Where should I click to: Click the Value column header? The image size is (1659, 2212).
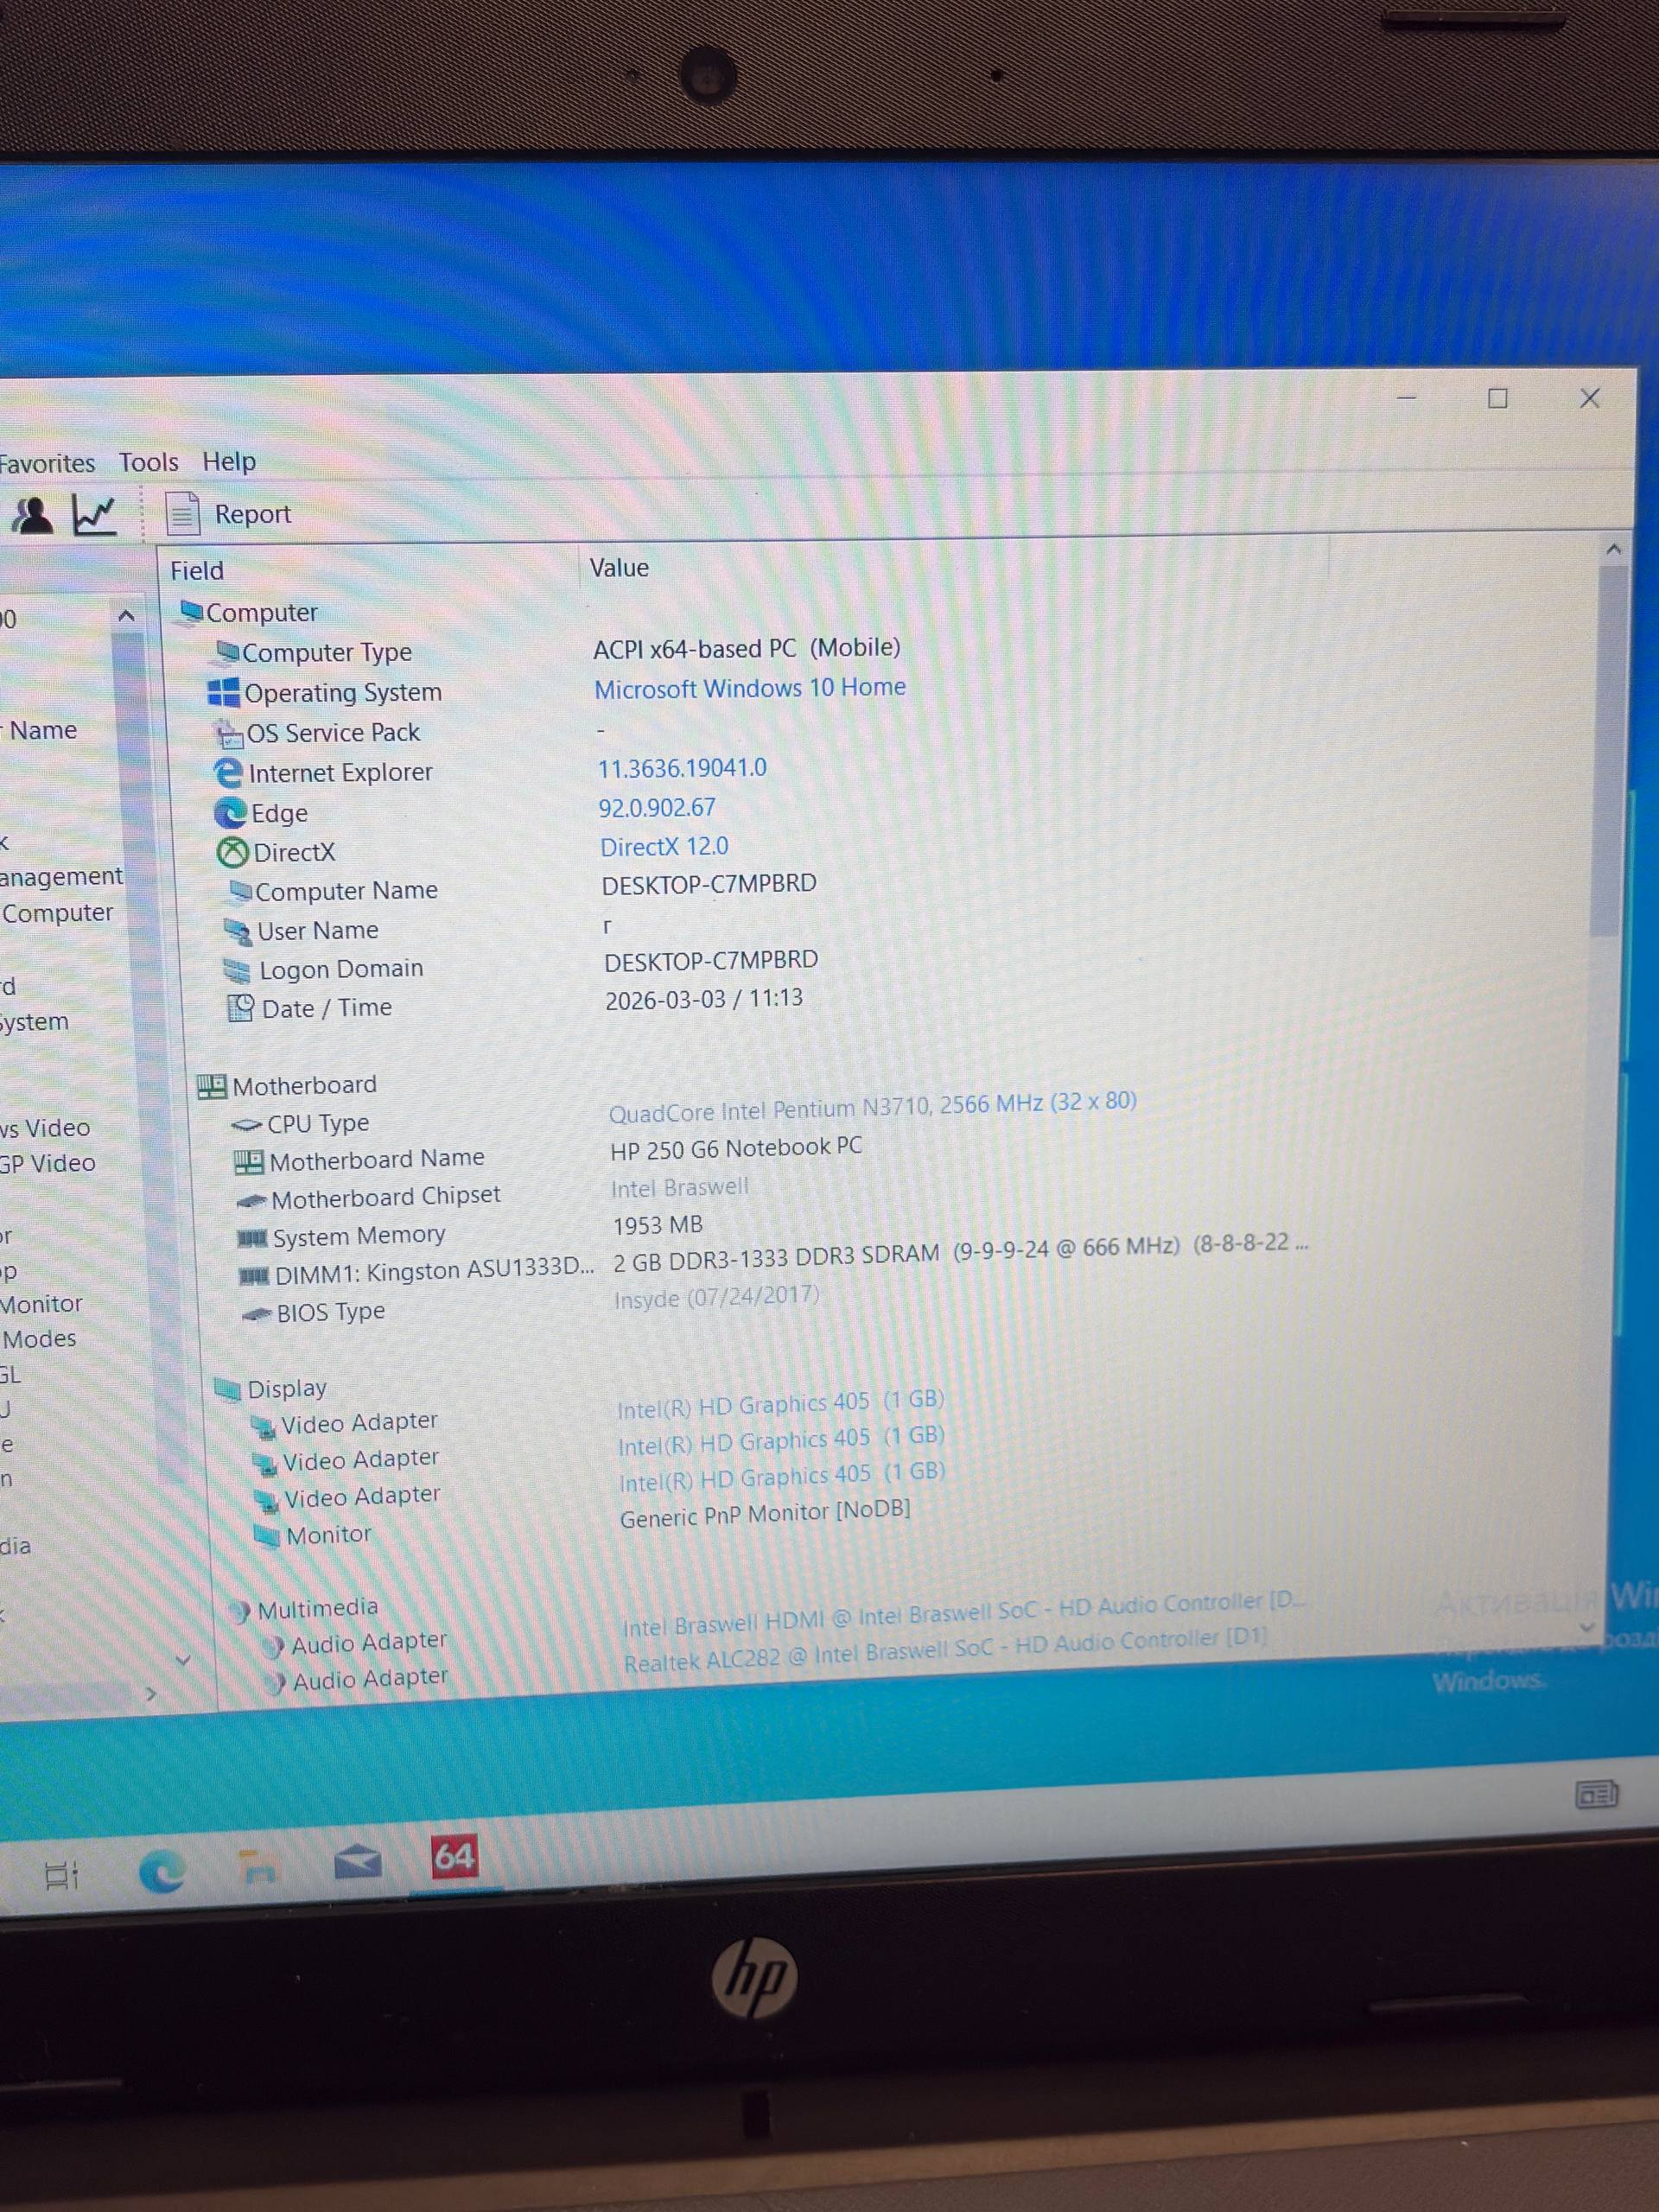click(x=618, y=568)
